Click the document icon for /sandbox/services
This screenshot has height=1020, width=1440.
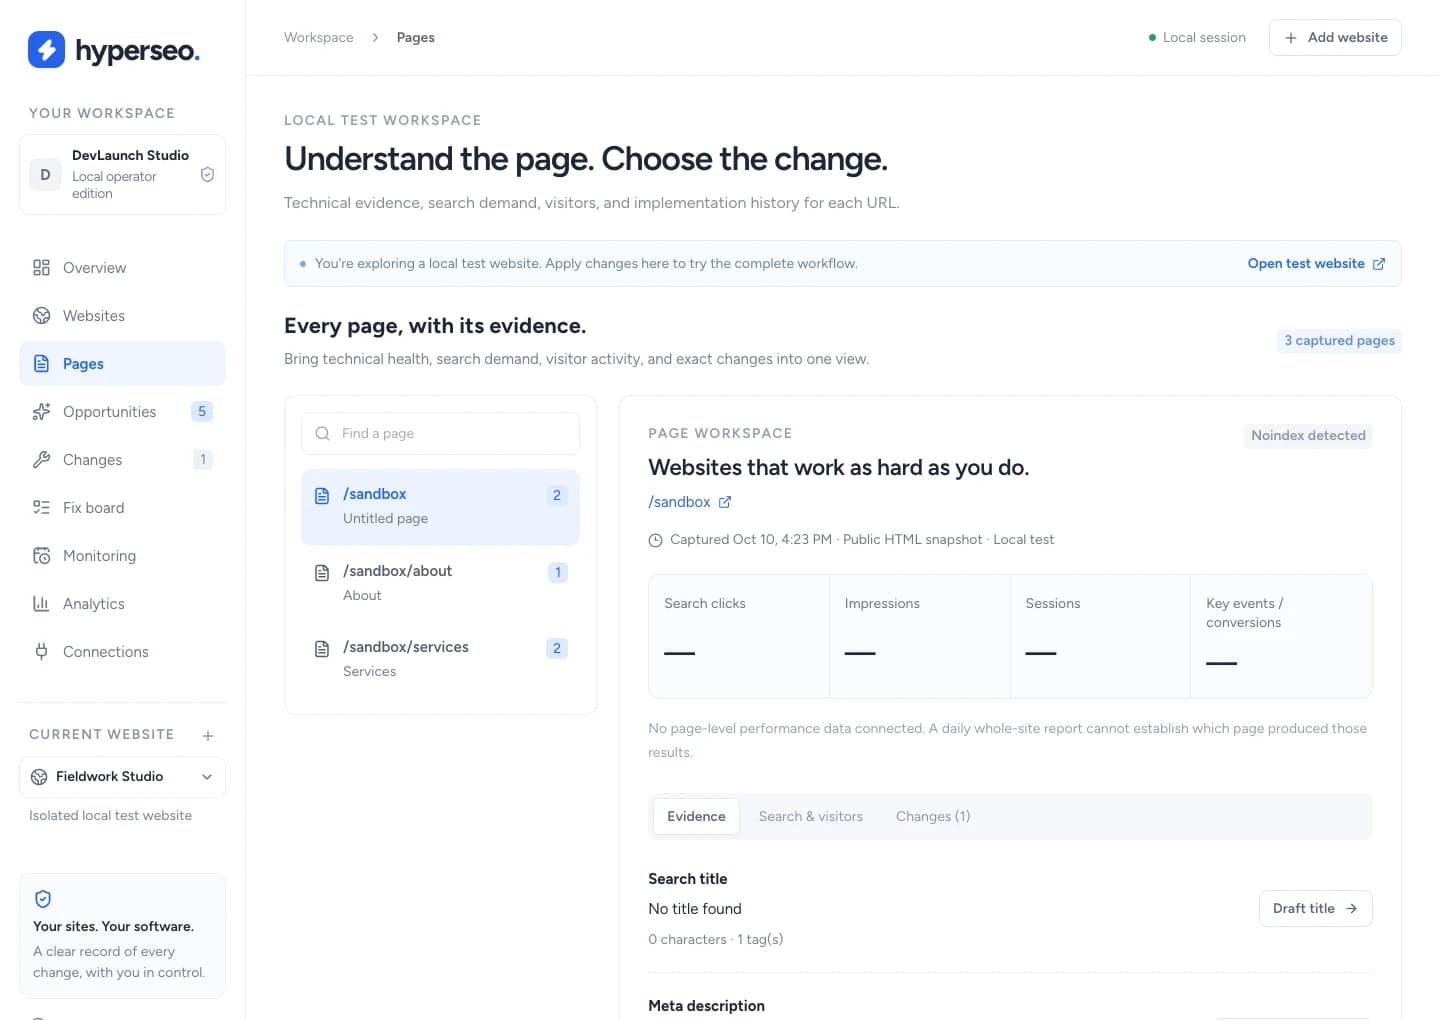pyautogui.click(x=322, y=649)
